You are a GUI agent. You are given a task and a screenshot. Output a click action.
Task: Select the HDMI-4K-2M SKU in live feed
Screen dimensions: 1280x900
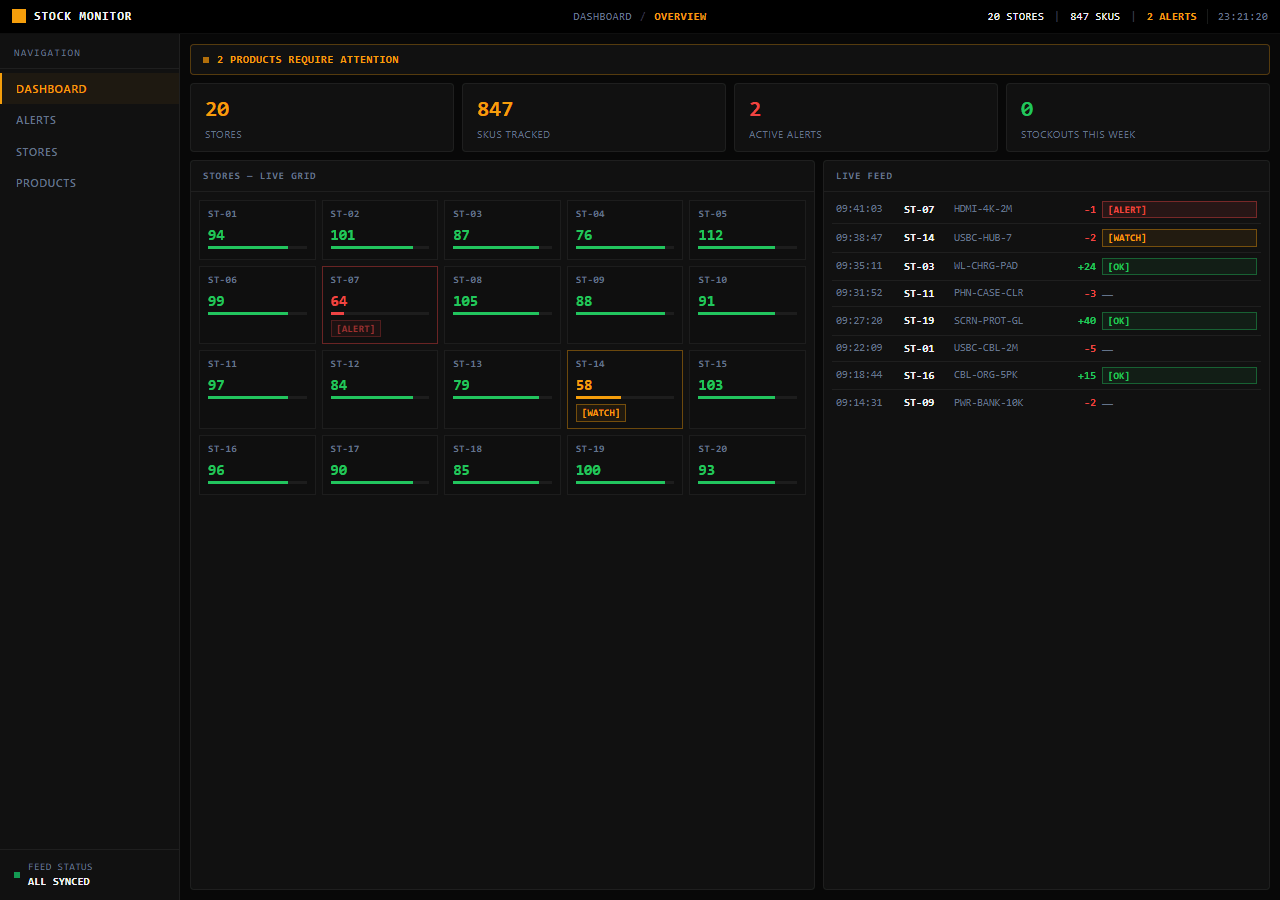pos(983,209)
